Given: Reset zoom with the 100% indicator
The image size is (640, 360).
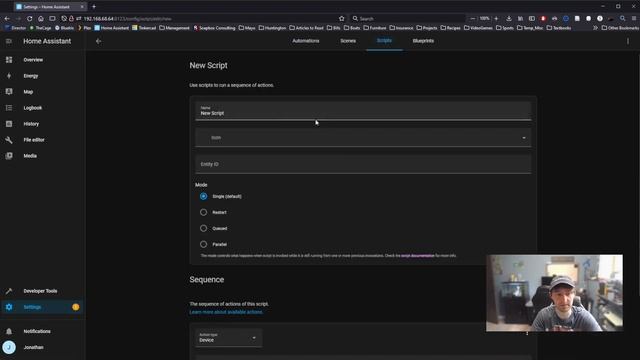Looking at the screenshot, I should click(x=484, y=18).
